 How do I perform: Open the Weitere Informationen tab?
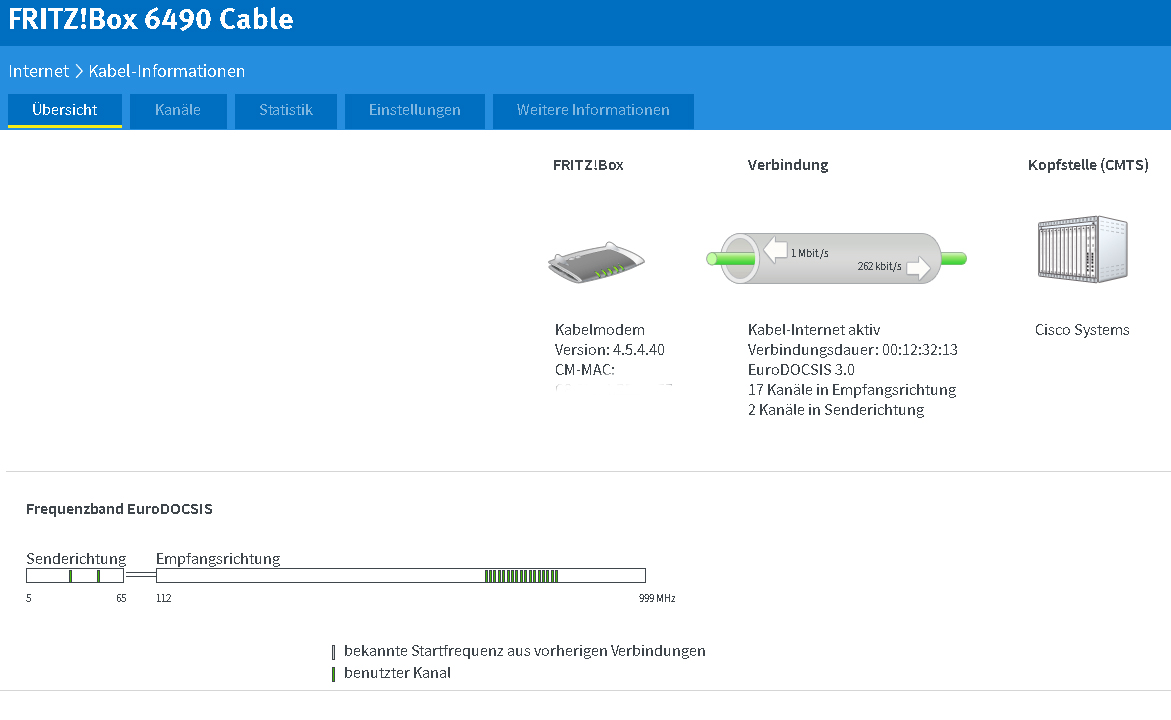pyautogui.click(x=593, y=110)
